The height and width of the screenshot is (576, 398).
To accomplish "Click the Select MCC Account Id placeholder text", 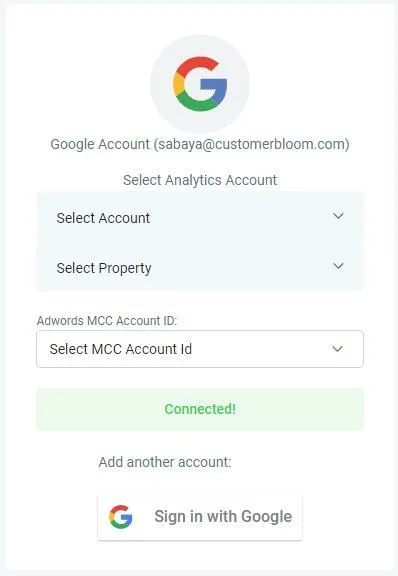I will point(121,349).
